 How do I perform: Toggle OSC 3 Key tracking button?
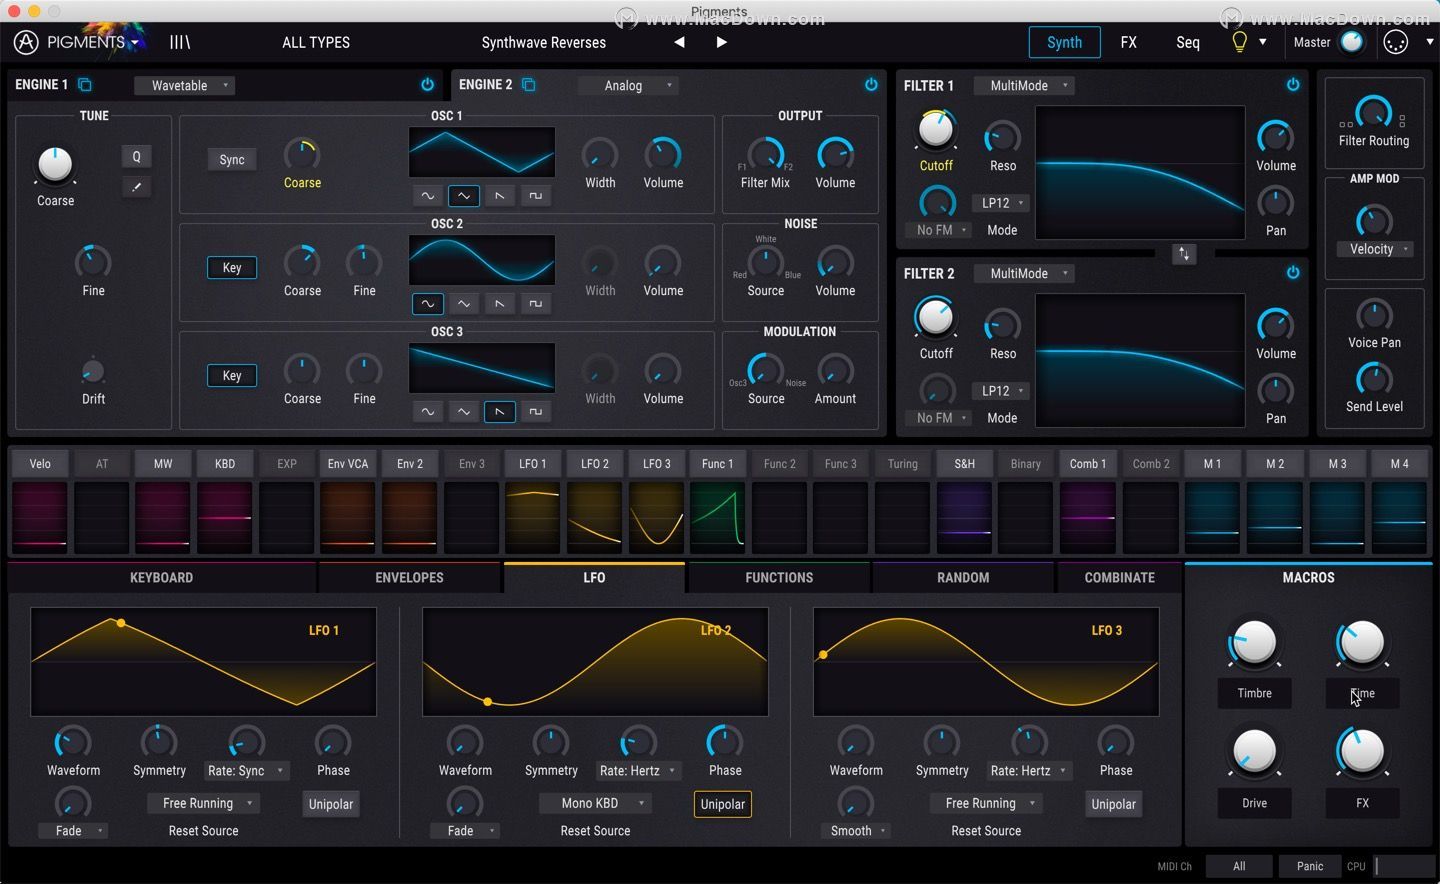click(232, 376)
